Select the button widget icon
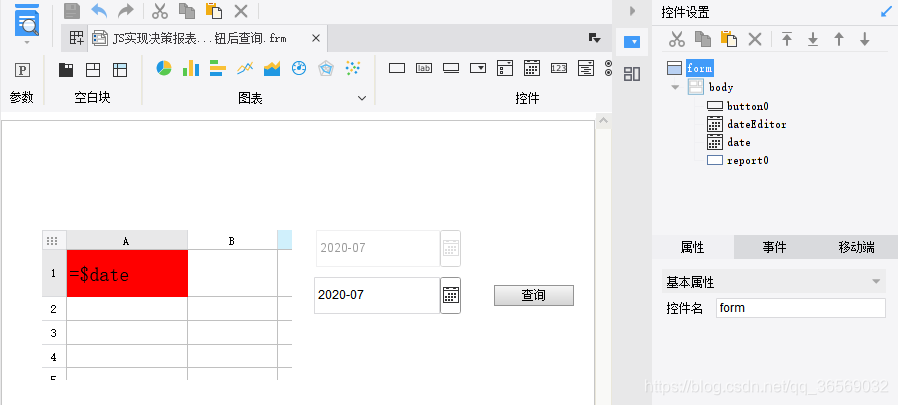Screen dimensions: 898x405 click(451, 68)
